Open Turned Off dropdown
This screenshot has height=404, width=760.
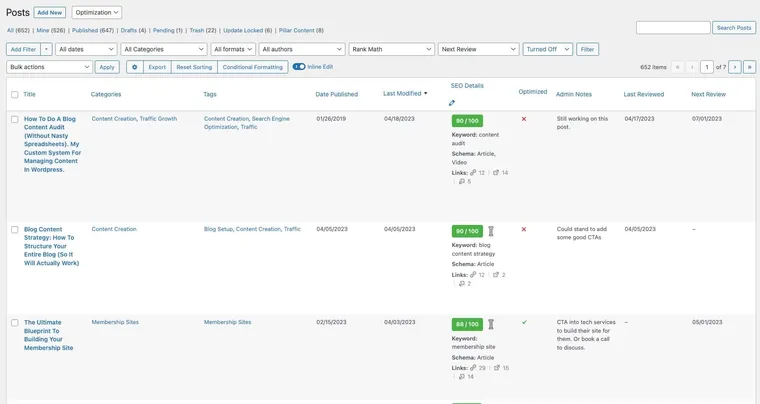(548, 49)
